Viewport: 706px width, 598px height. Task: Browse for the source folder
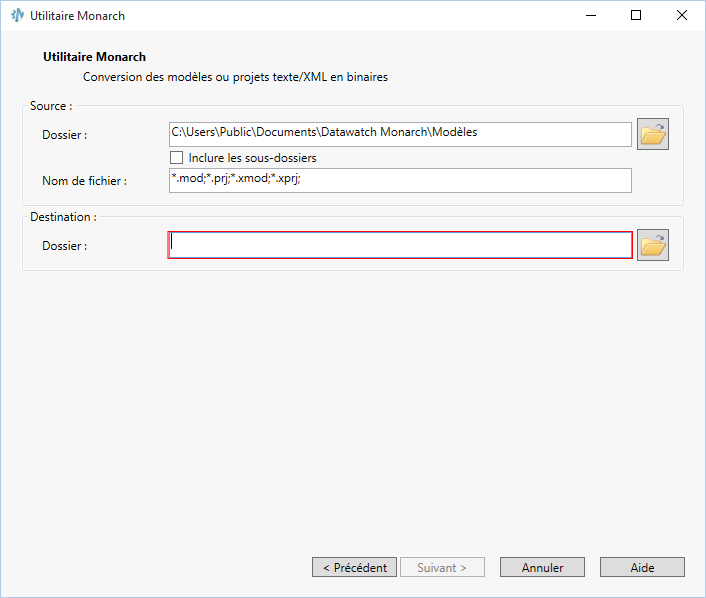652,134
